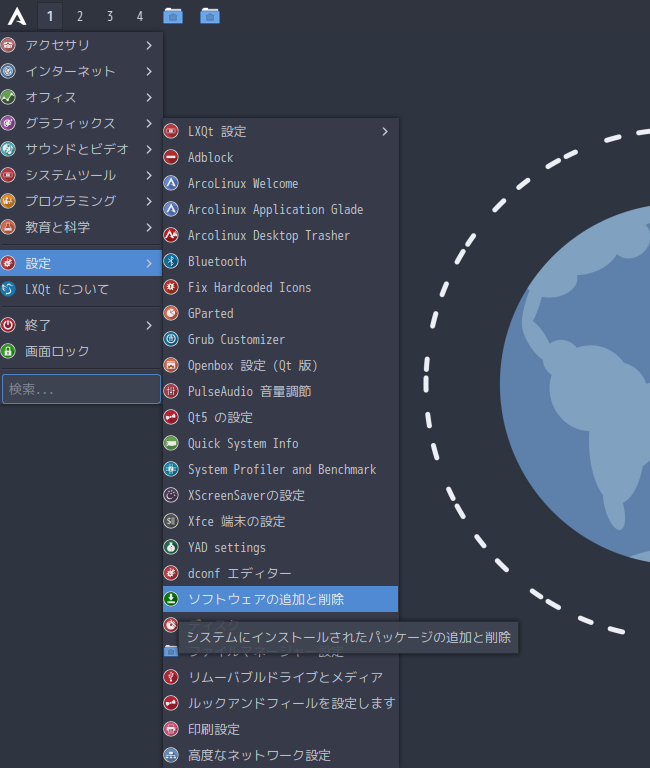Open the first file manager panel icon
This screenshot has width=650, height=768.
click(x=172, y=16)
